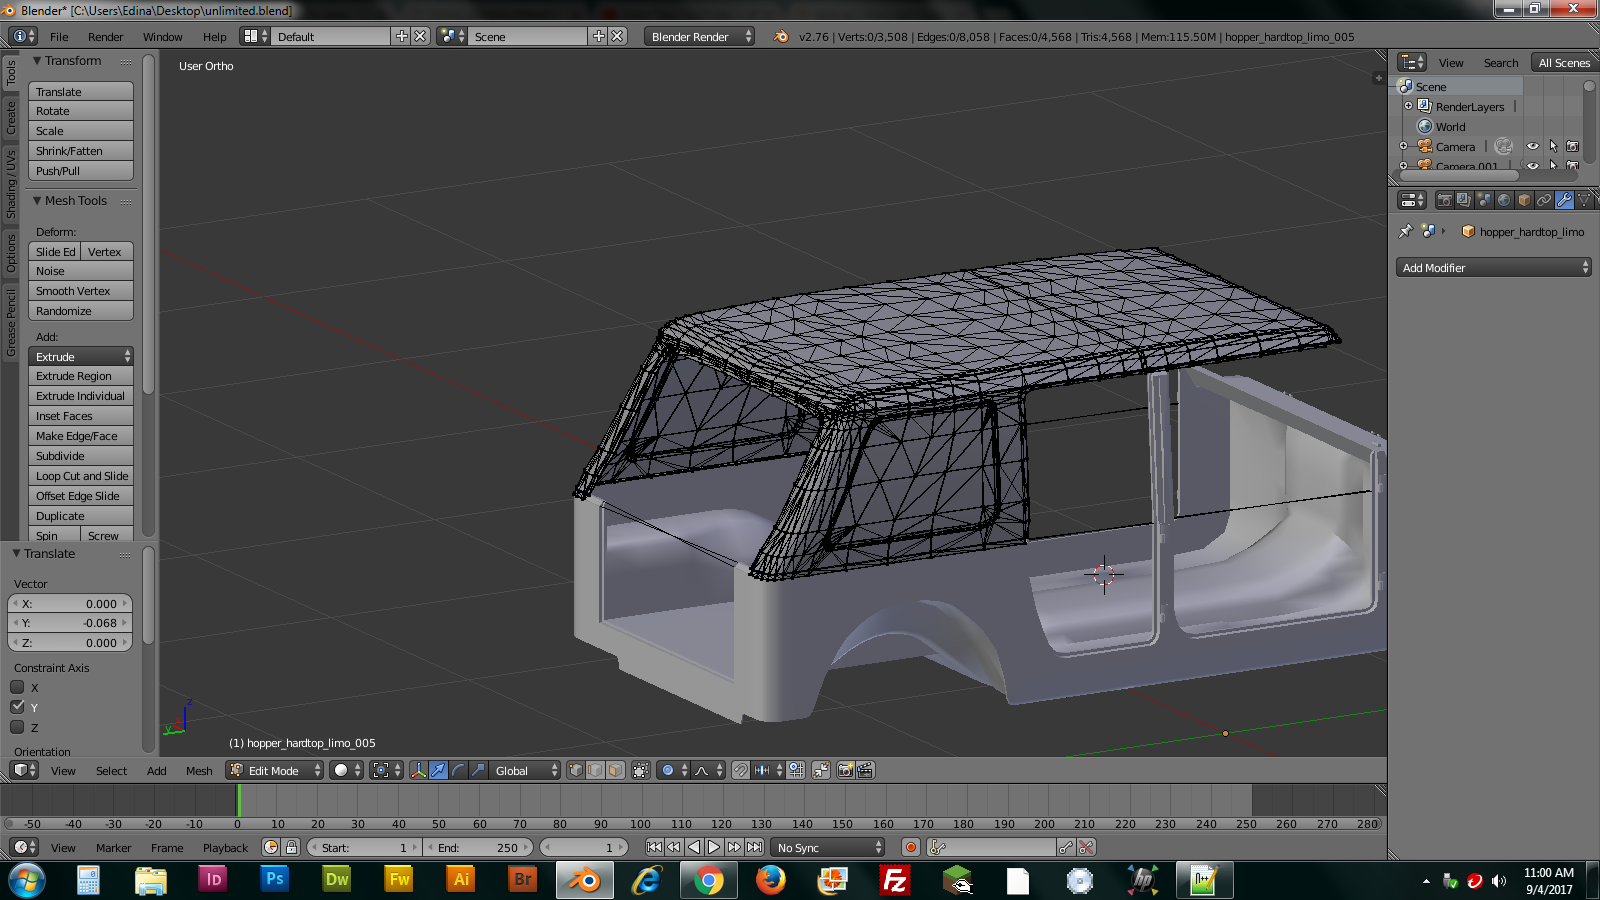Open the Render properties tab camera icon
This screenshot has width=1600, height=900.
(1444, 200)
